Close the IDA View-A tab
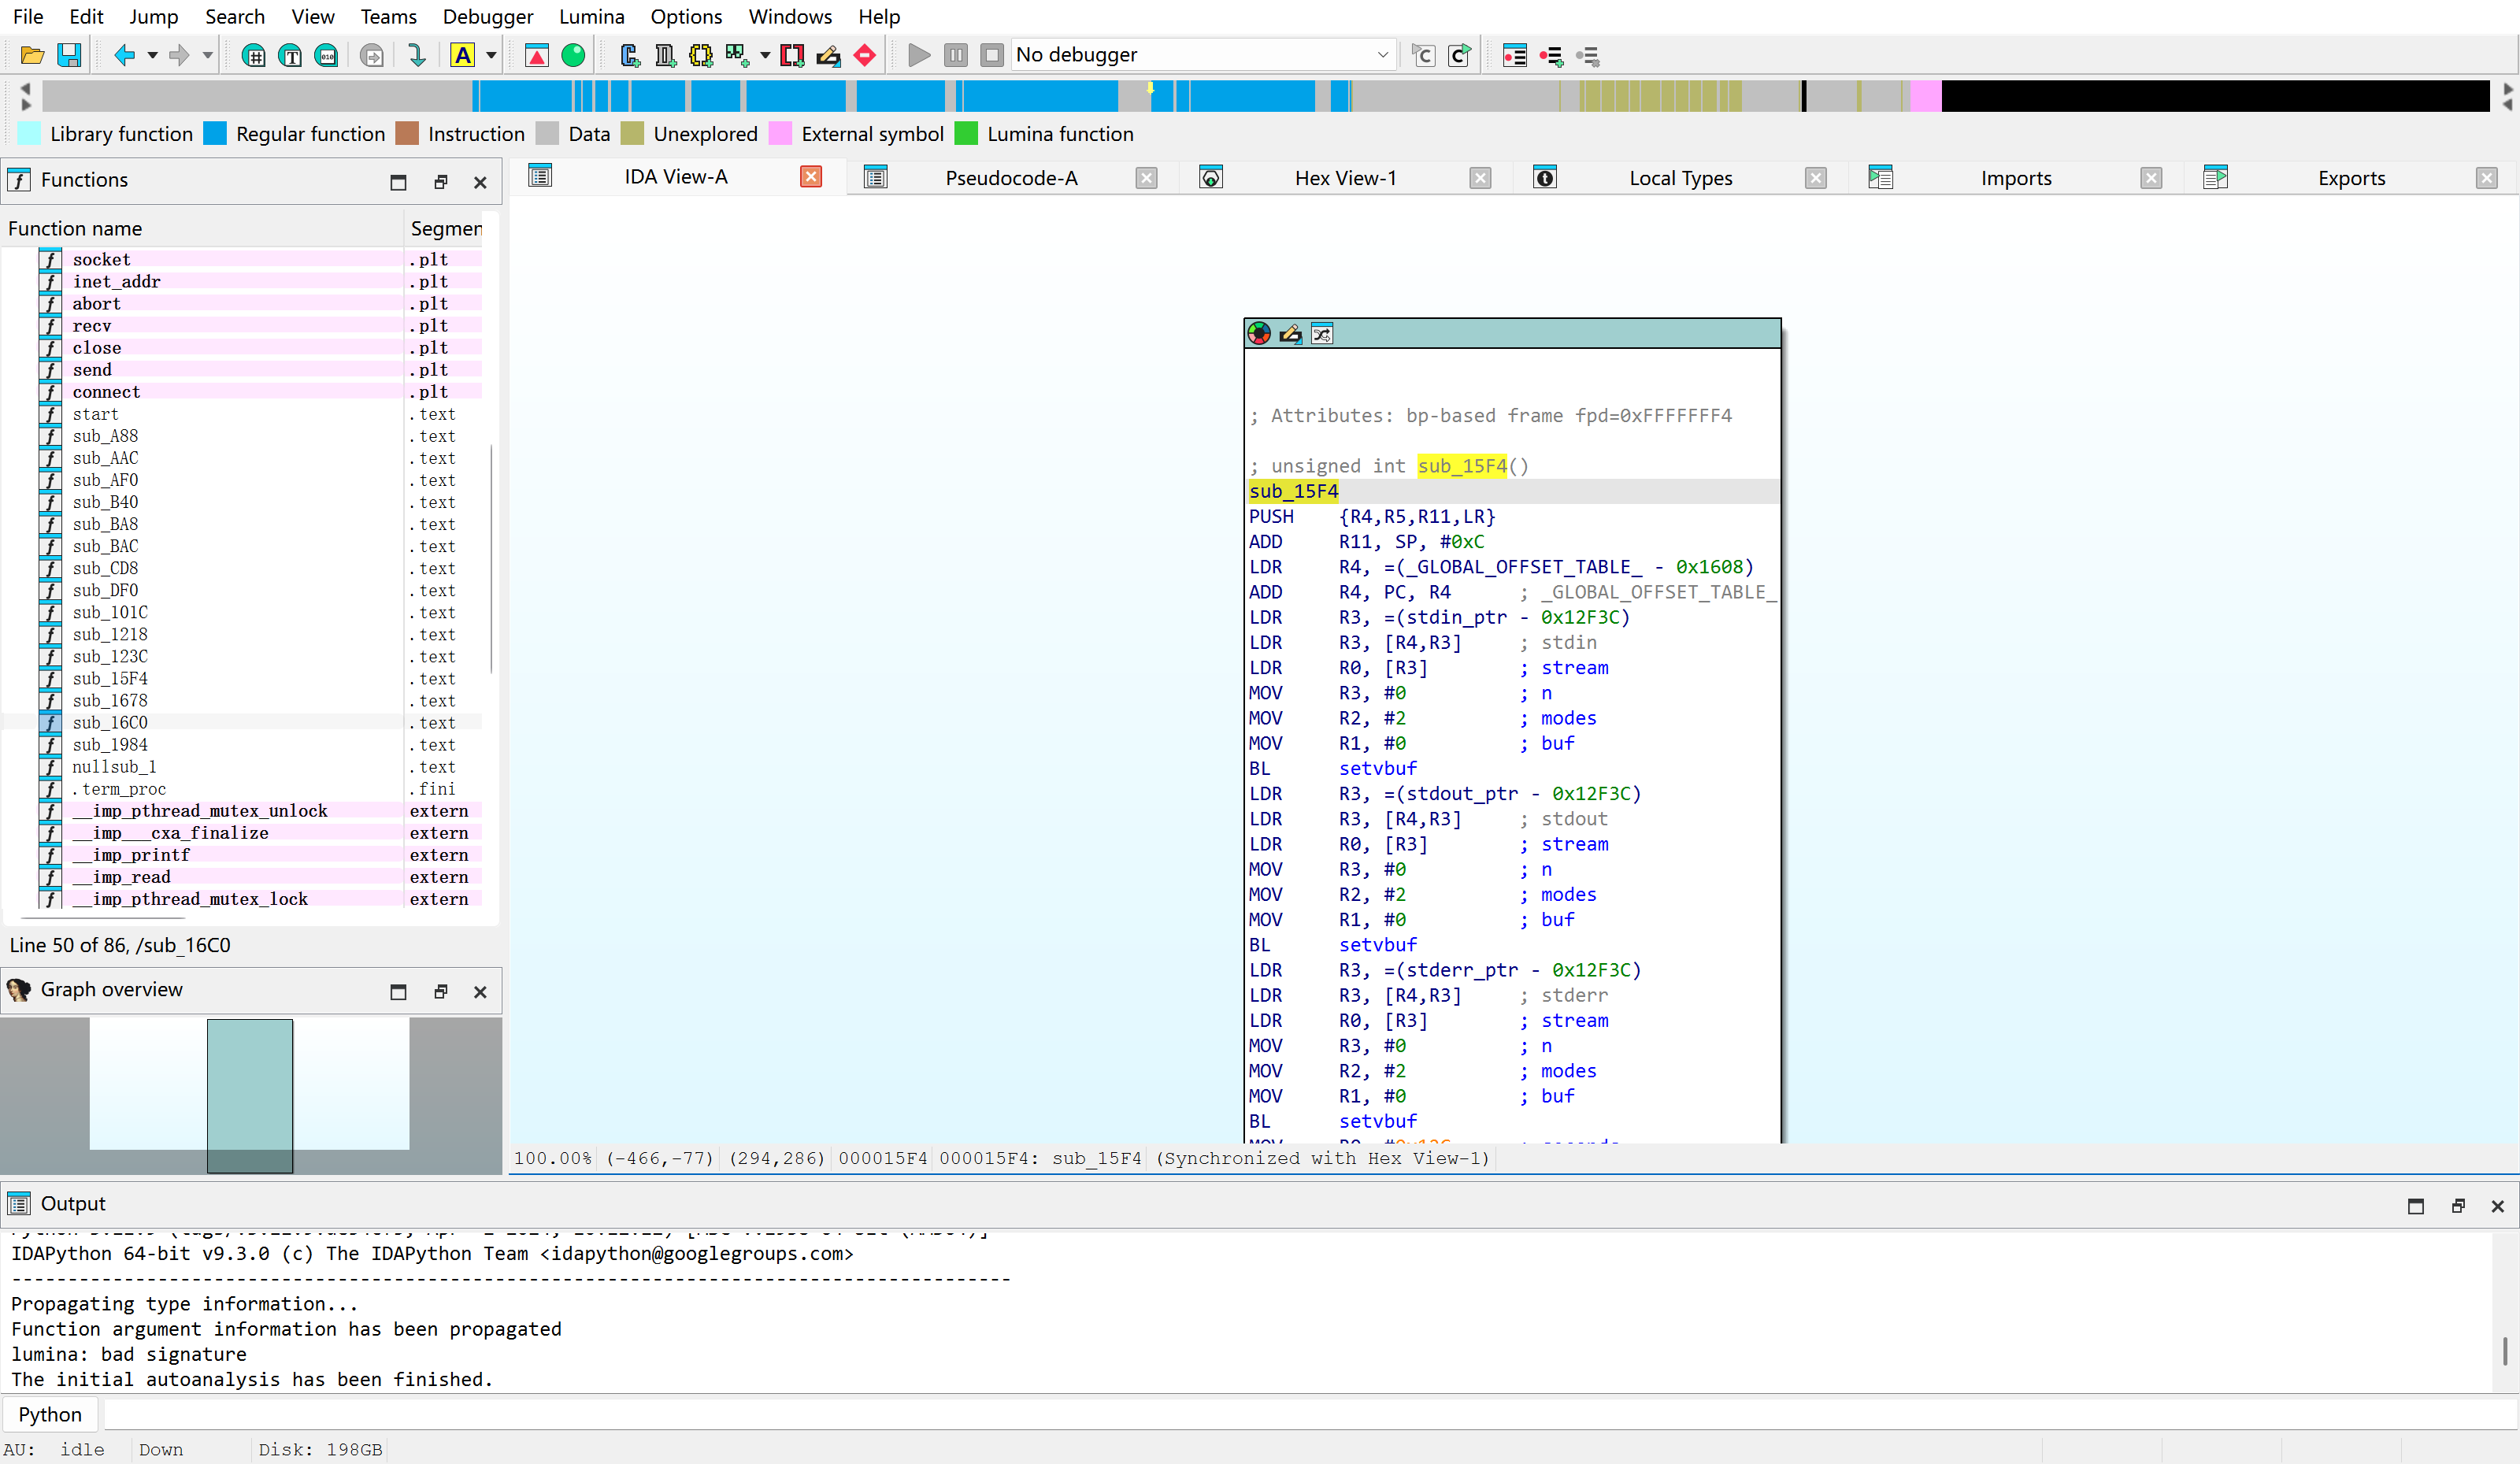Image resolution: width=2520 pixels, height=1464 pixels. [811, 177]
